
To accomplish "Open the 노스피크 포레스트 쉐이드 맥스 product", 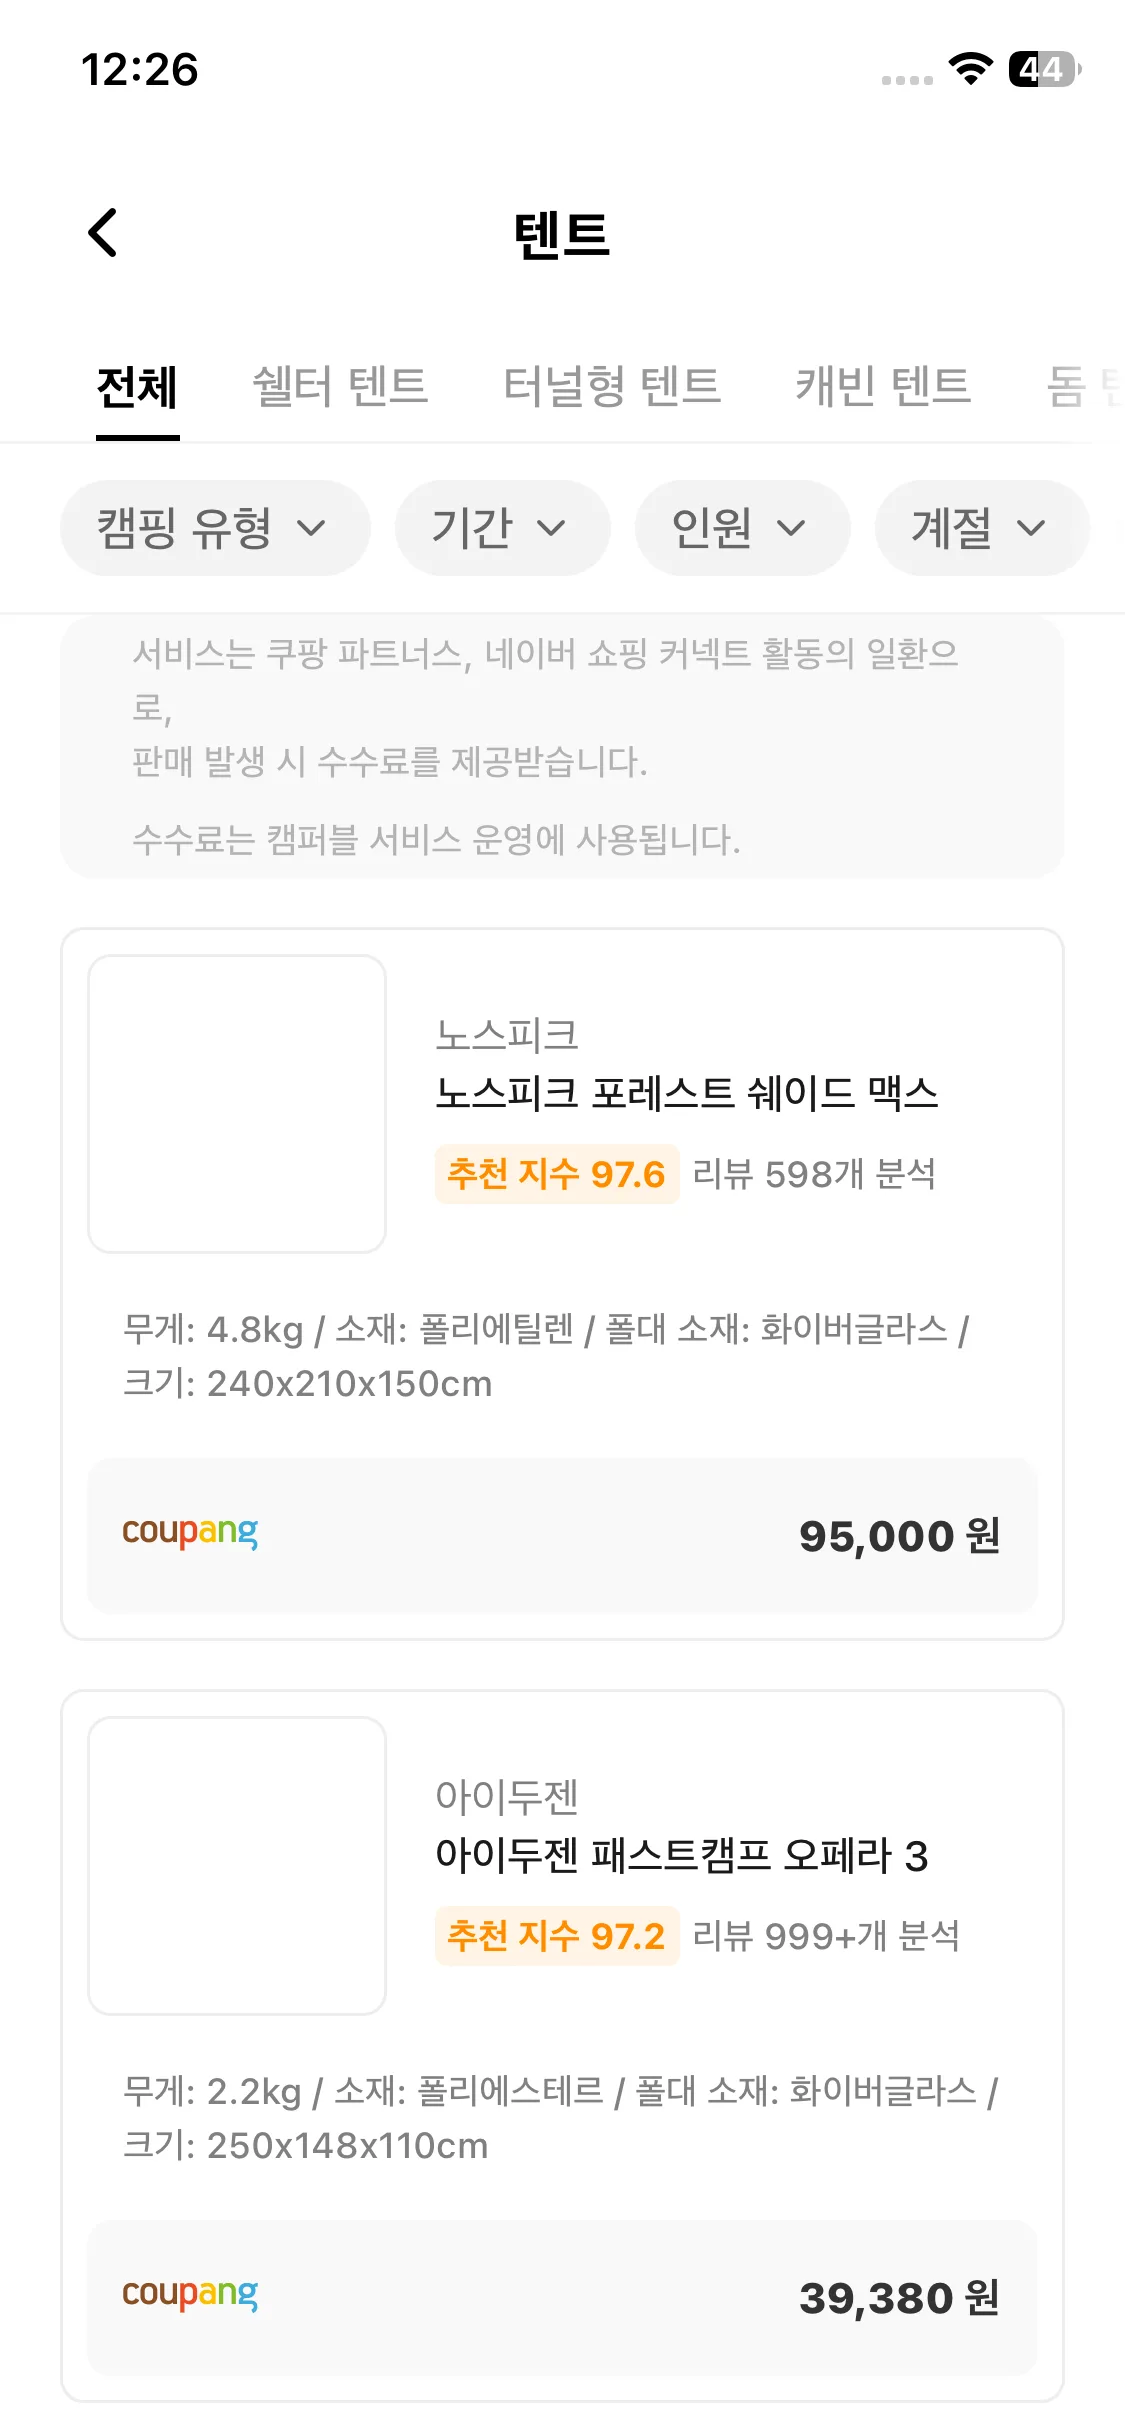I will (x=686, y=1093).
